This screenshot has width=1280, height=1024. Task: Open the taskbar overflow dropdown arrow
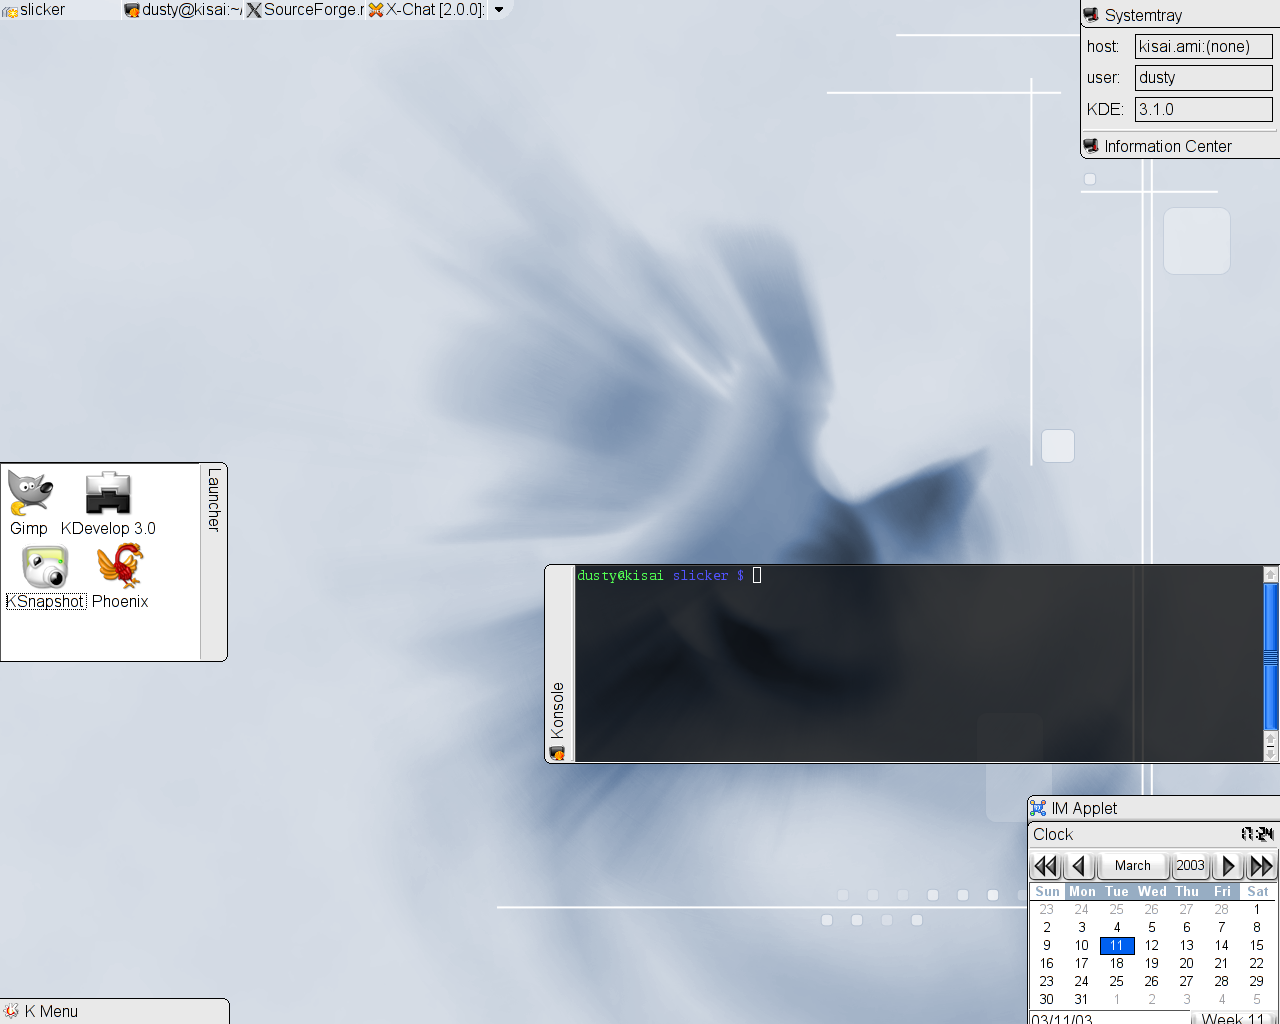click(x=499, y=10)
